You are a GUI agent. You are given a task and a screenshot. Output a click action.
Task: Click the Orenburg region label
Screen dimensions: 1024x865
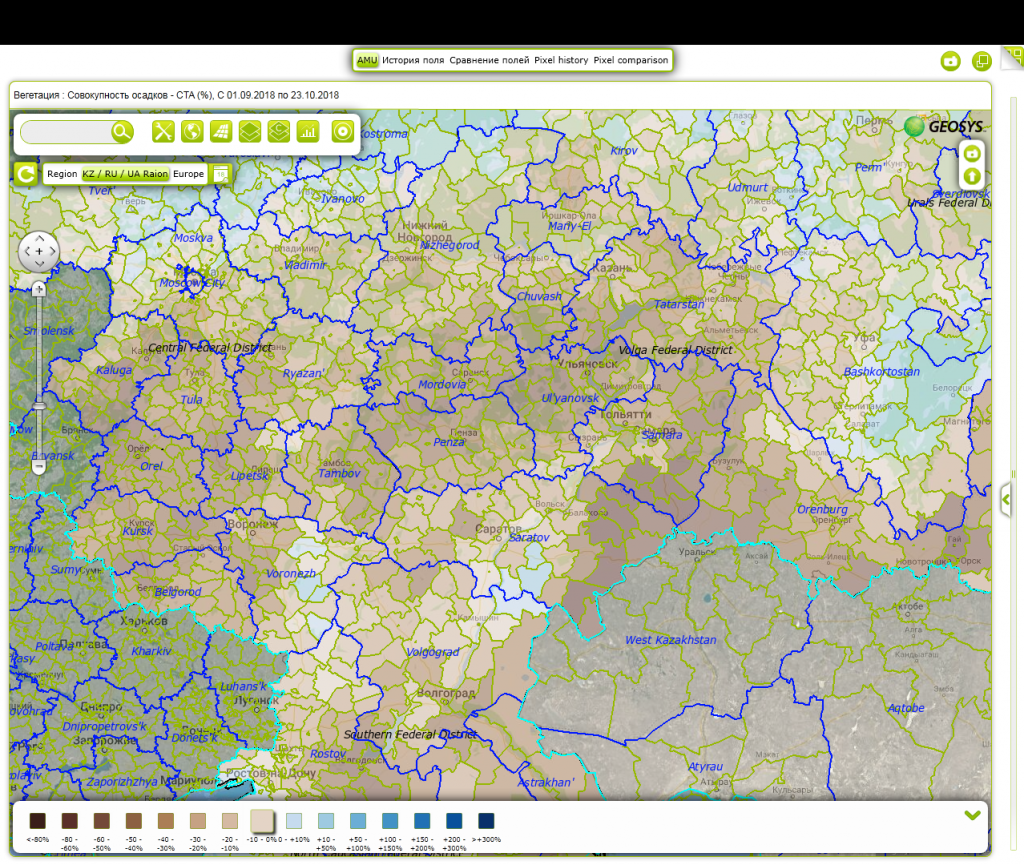click(822, 509)
